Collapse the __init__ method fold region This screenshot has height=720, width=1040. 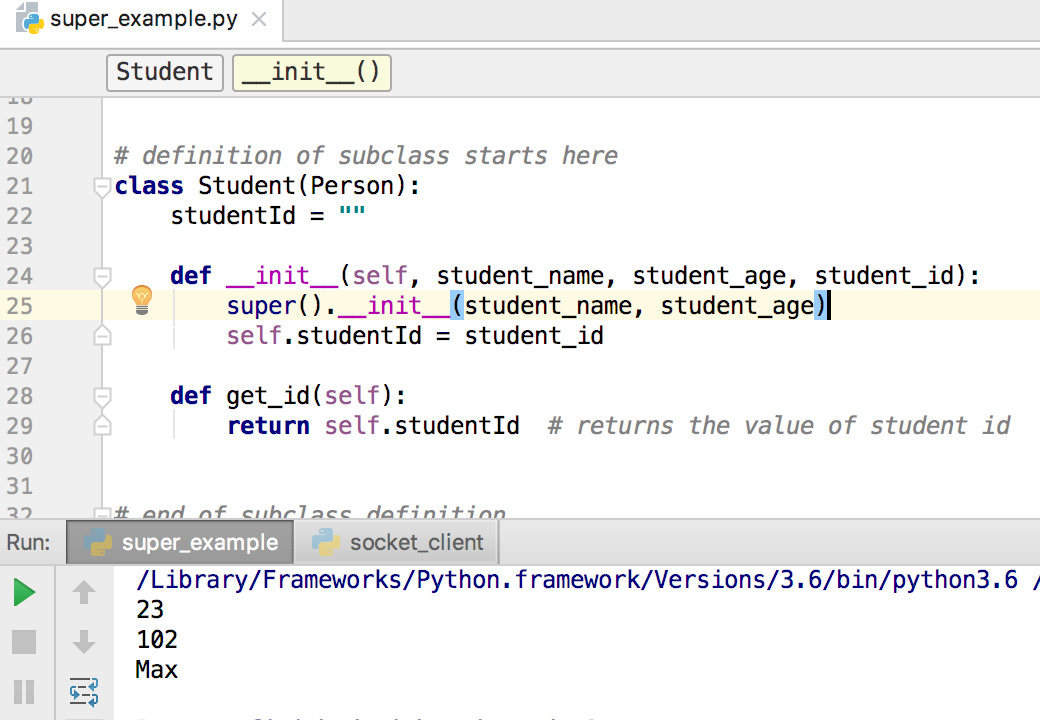pos(101,276)
